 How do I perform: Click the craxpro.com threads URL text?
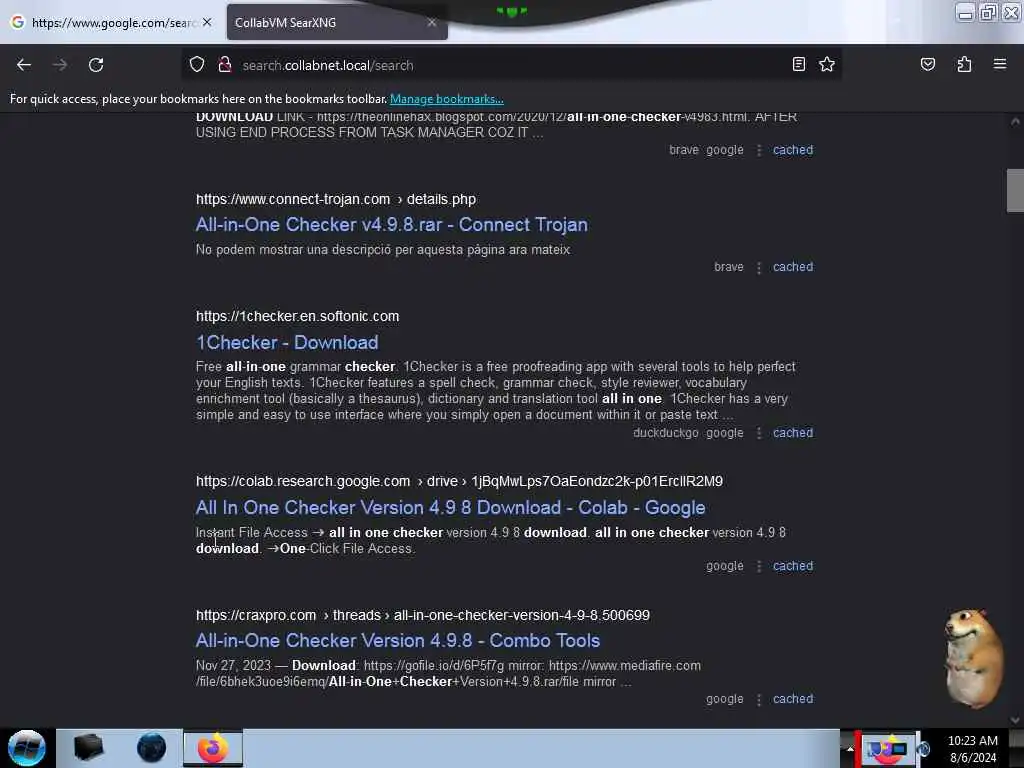pos(423,615)
